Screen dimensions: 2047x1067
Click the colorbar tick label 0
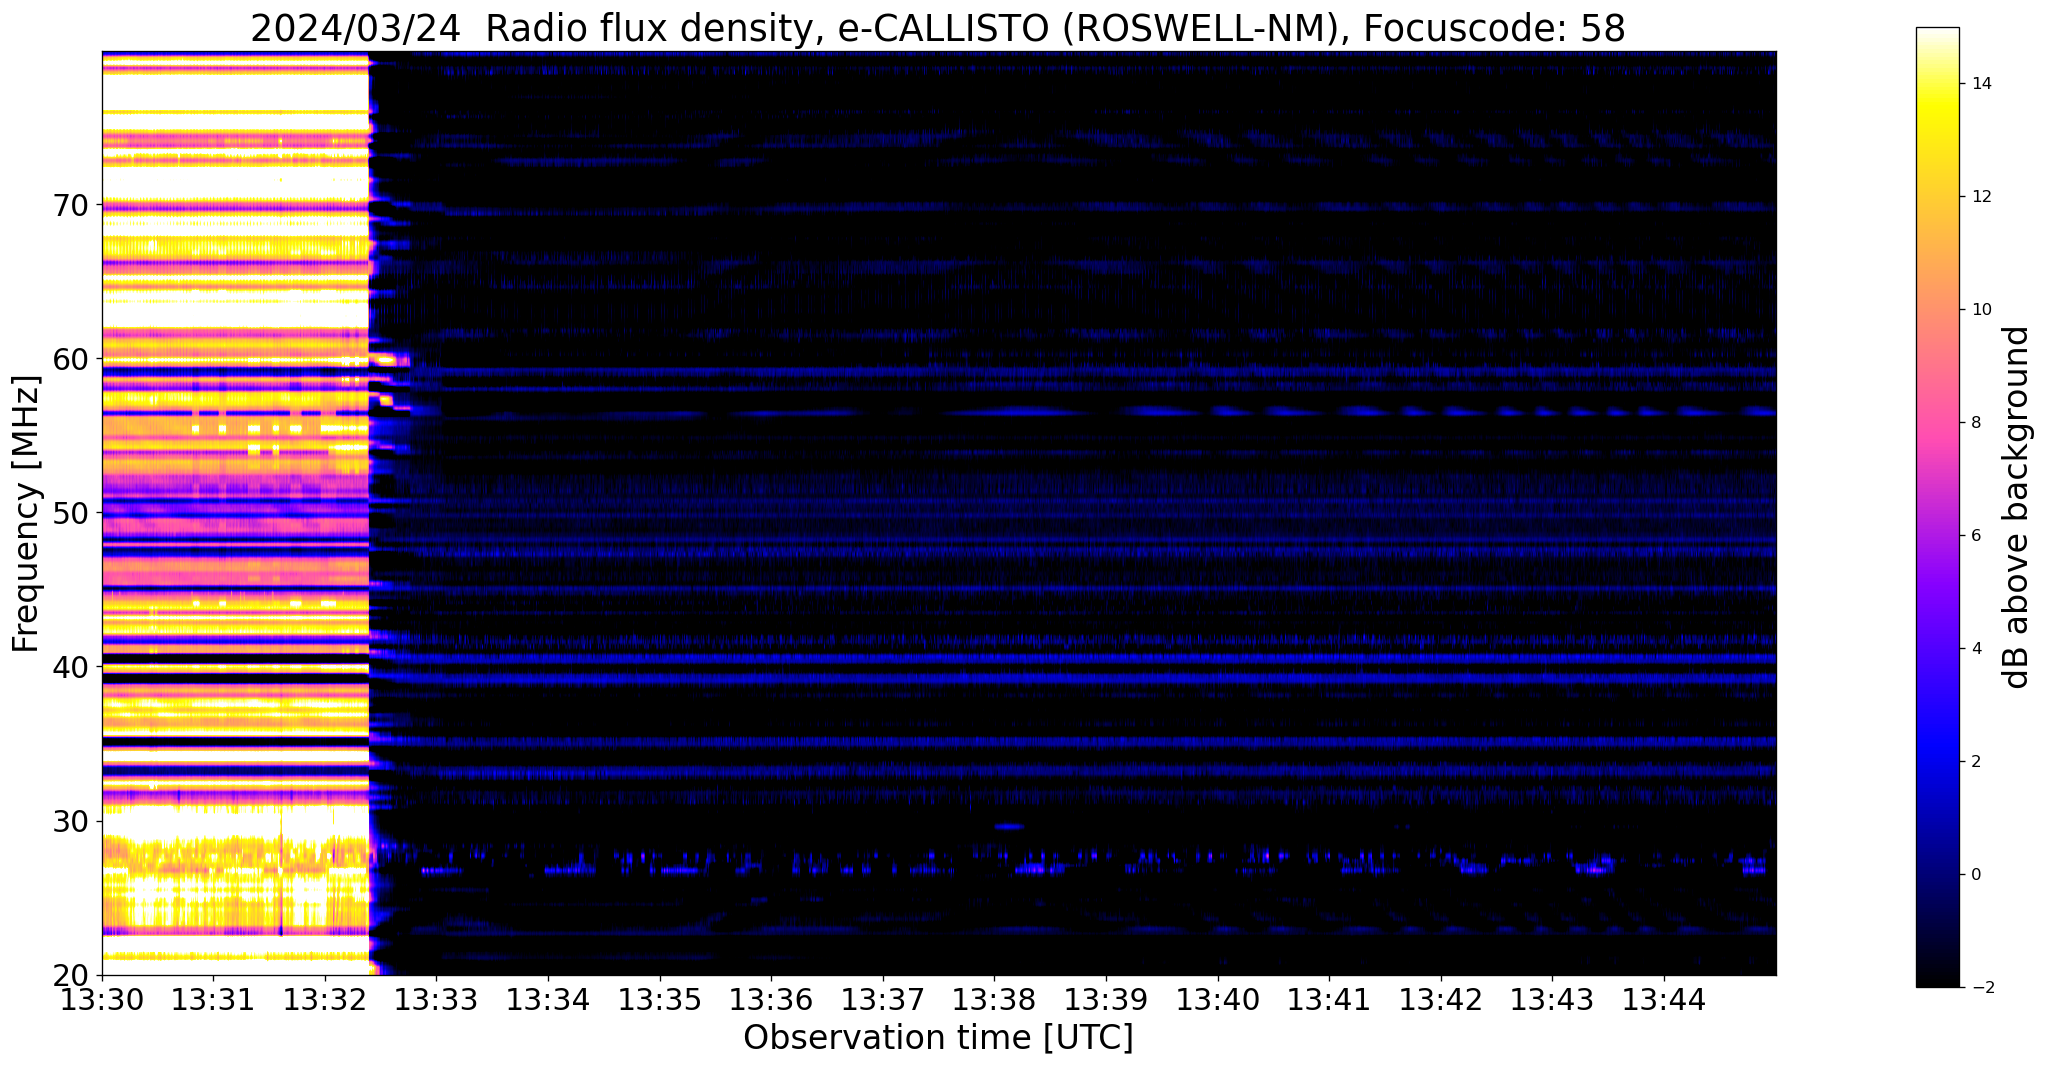point(1976,875)
